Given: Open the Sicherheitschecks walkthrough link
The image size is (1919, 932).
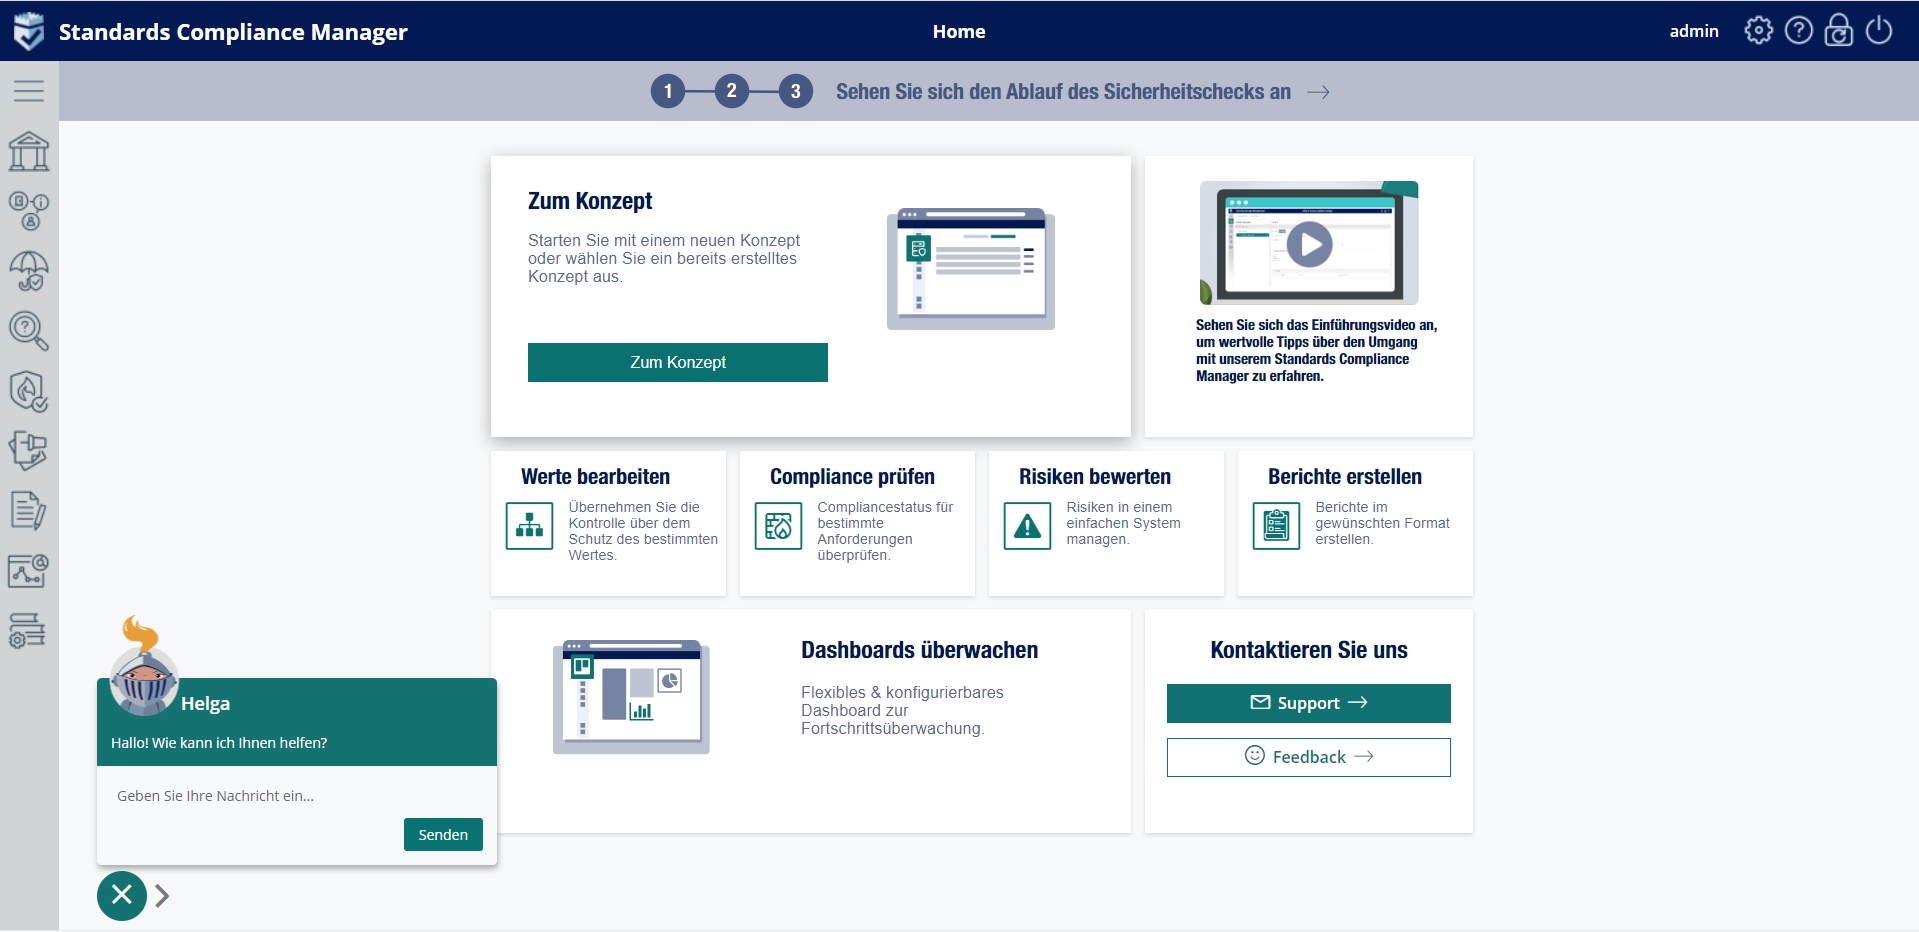Looking at the screenshot, I should click(x=1063, y=92).
